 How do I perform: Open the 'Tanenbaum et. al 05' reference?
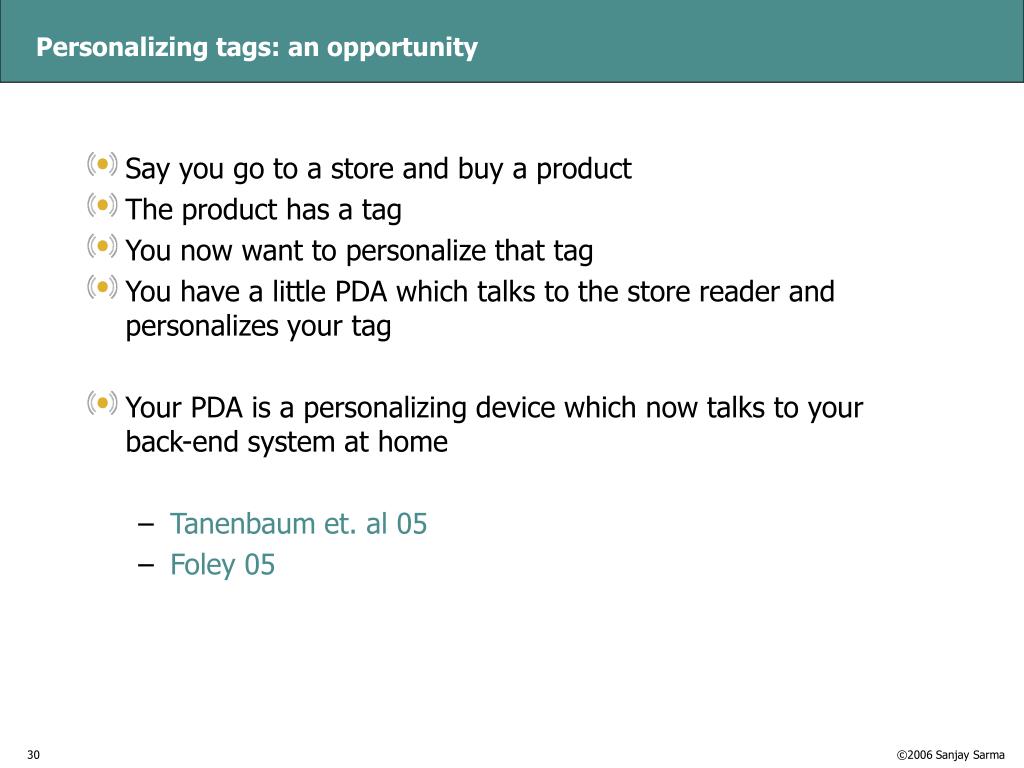[x=298, y=524]
